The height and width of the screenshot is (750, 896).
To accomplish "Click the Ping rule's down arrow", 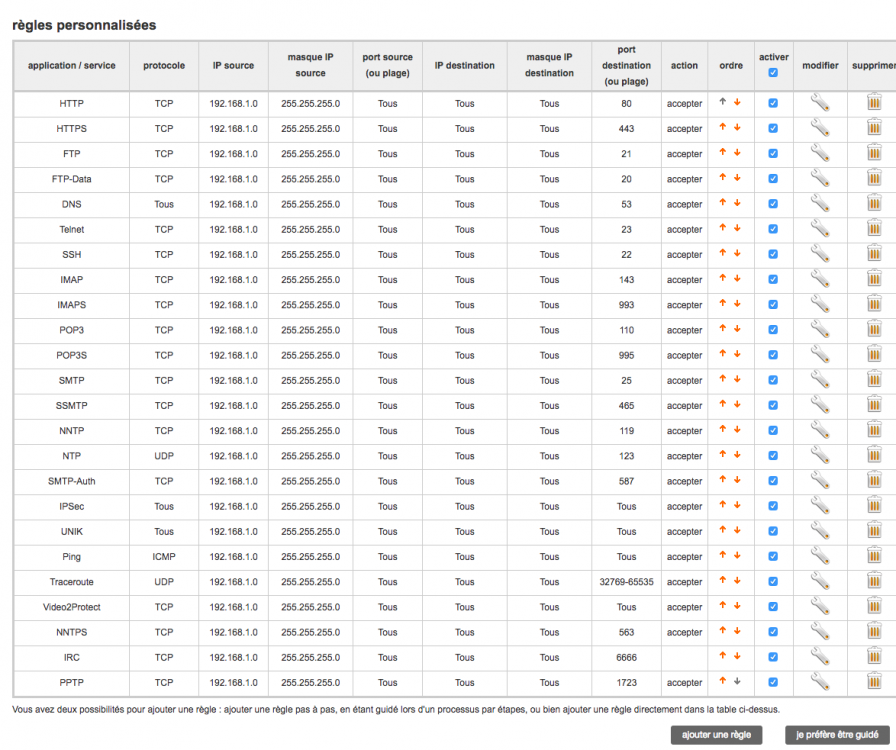I will click(x=737, y=556).
